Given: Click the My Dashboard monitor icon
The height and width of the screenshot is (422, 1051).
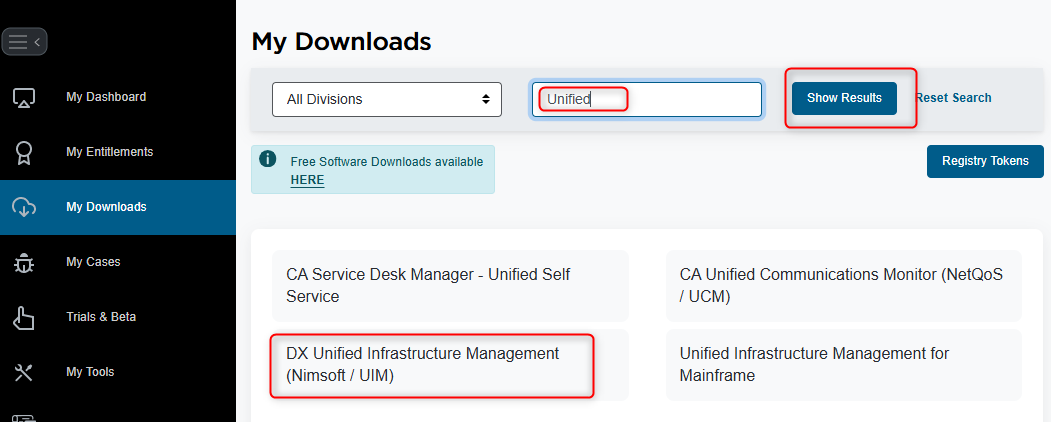Looking at the screenshot, I should (x=24, y=98).
